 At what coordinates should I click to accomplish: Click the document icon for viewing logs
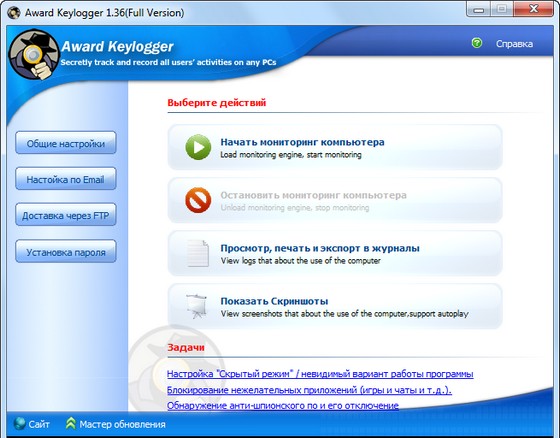tap(198, 253)
